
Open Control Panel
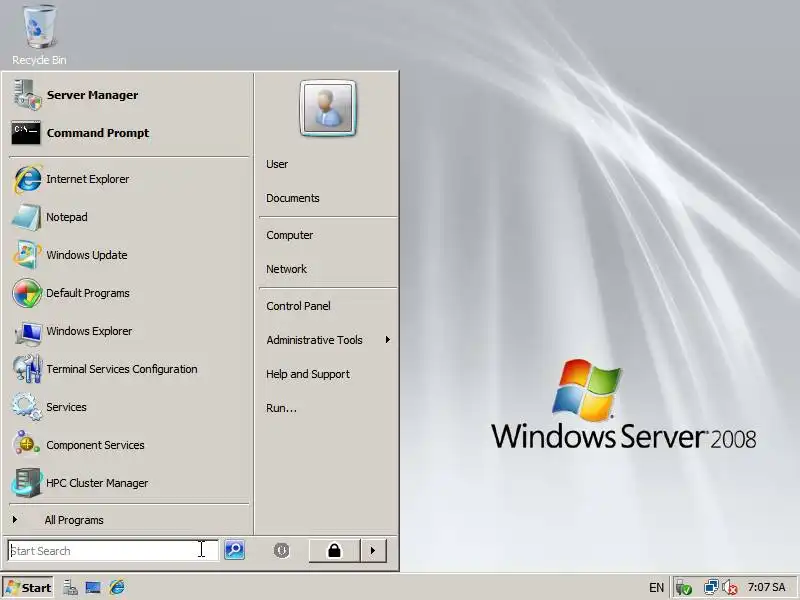[x=298, y=306]
